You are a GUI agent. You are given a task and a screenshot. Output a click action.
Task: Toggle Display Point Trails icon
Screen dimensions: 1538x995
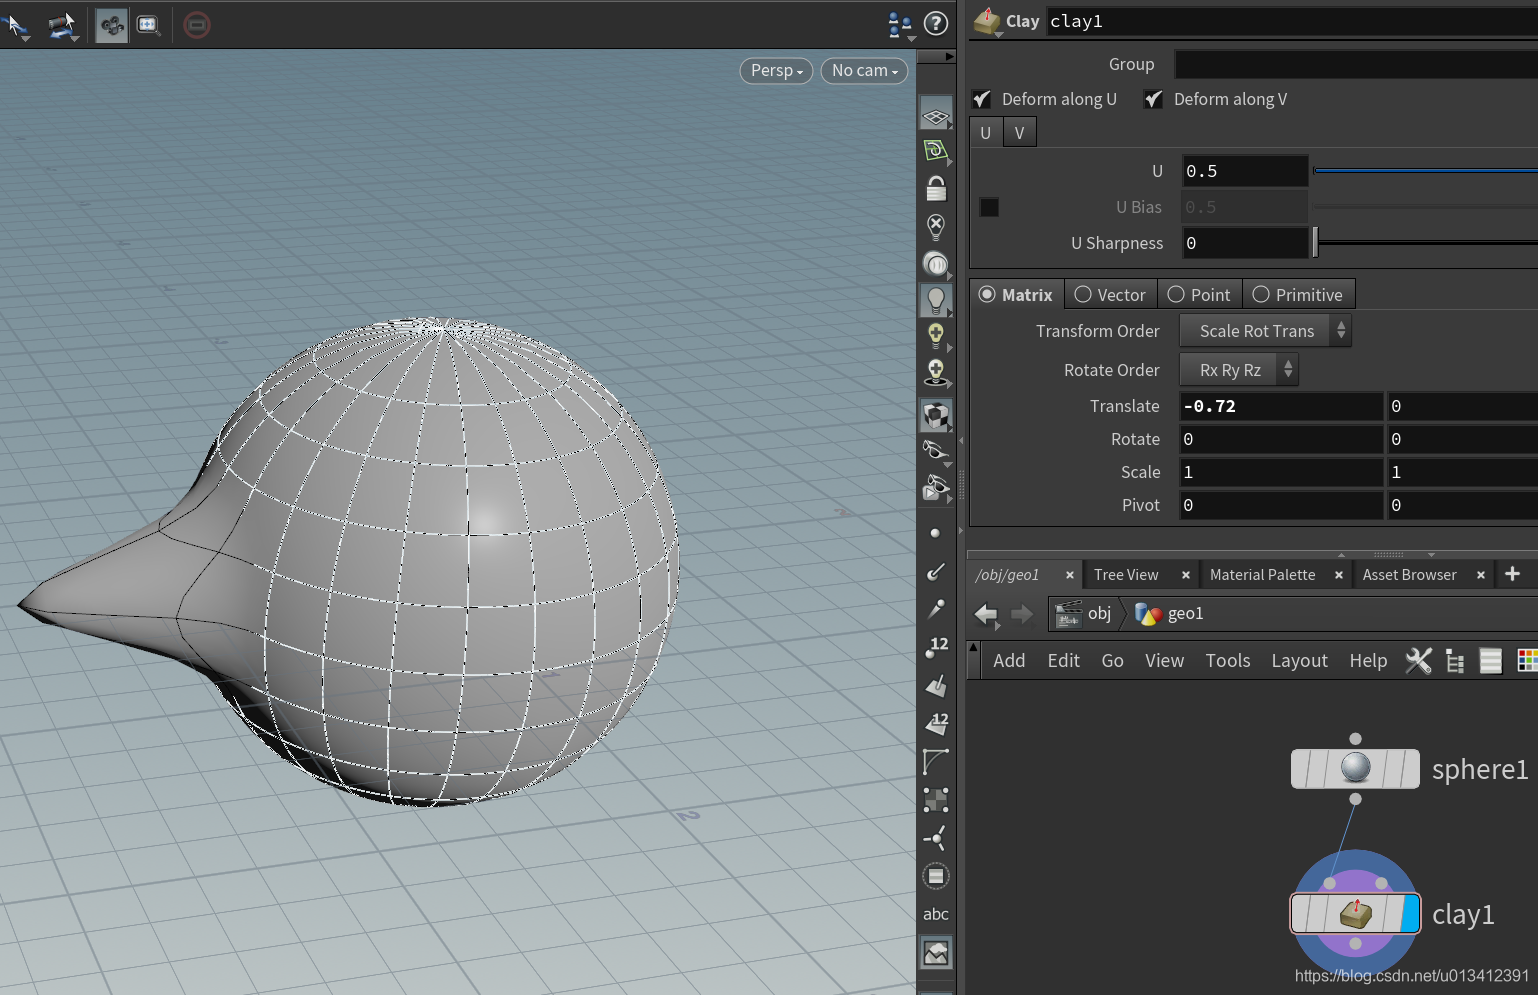pos(936,609)
